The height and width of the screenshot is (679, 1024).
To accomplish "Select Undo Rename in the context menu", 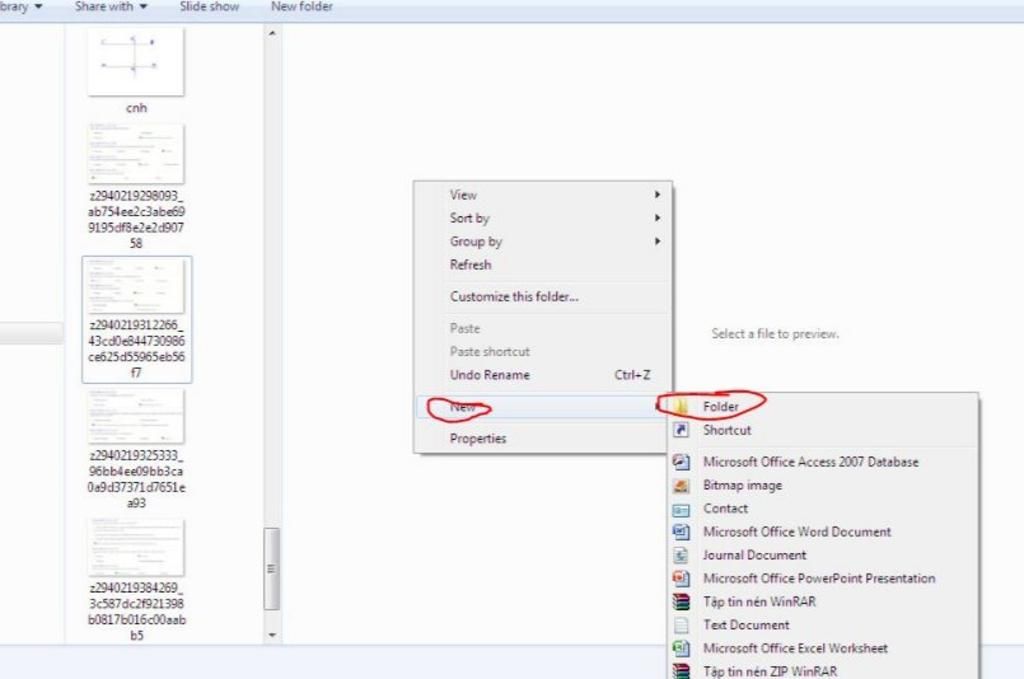I will point(542,375).
